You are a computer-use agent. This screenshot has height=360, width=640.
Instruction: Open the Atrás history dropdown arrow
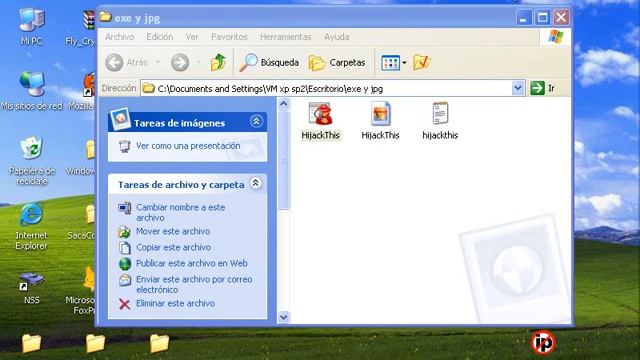[158, 62]
